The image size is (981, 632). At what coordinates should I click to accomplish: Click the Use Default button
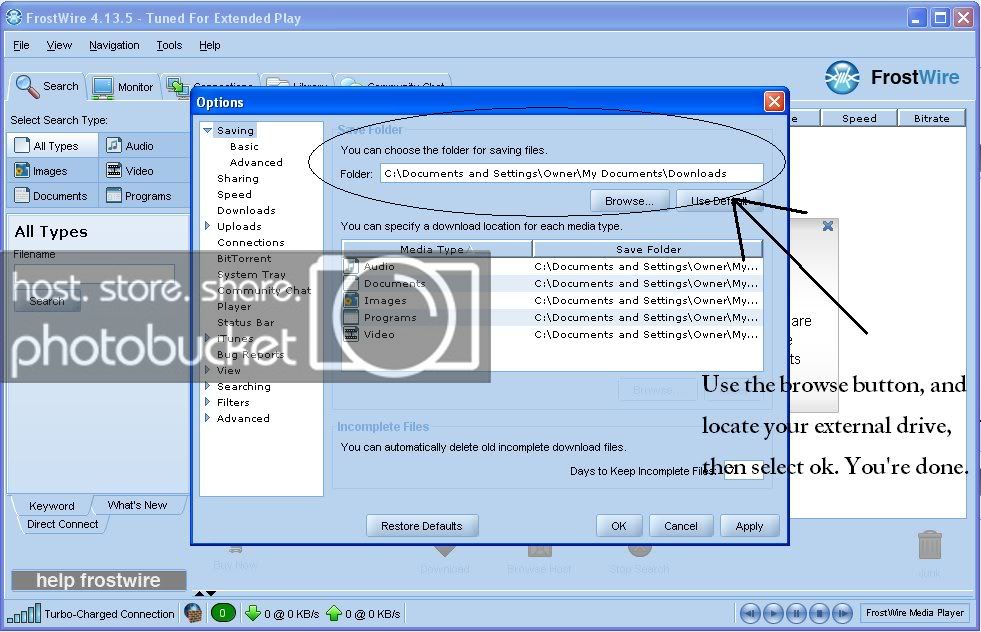click(x=719, y=201)
